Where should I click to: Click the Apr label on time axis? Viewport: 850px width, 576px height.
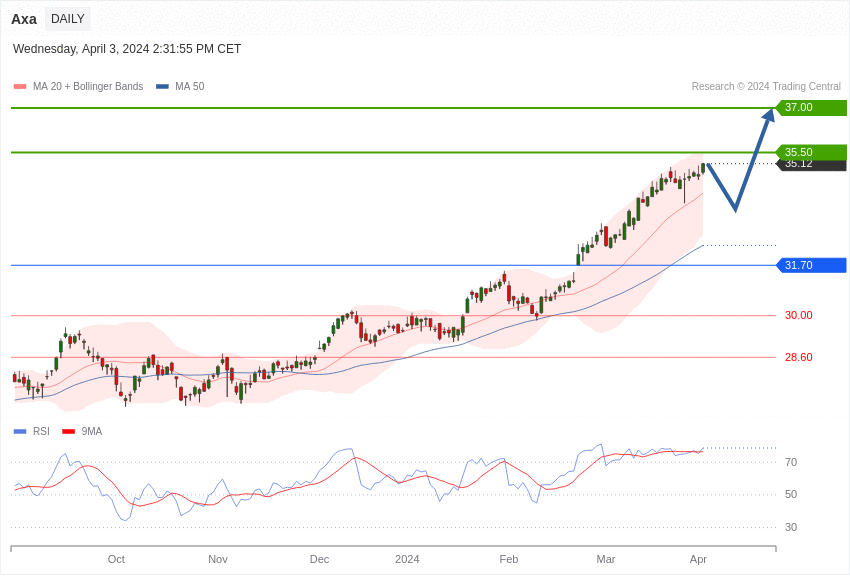coord(698,559)
